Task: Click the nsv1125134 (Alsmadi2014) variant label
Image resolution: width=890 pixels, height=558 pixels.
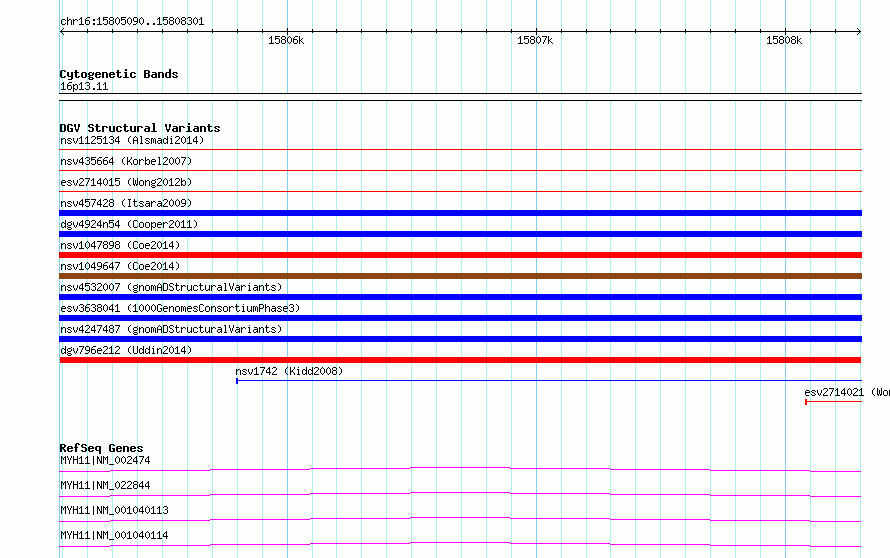Action: [132, 140]
